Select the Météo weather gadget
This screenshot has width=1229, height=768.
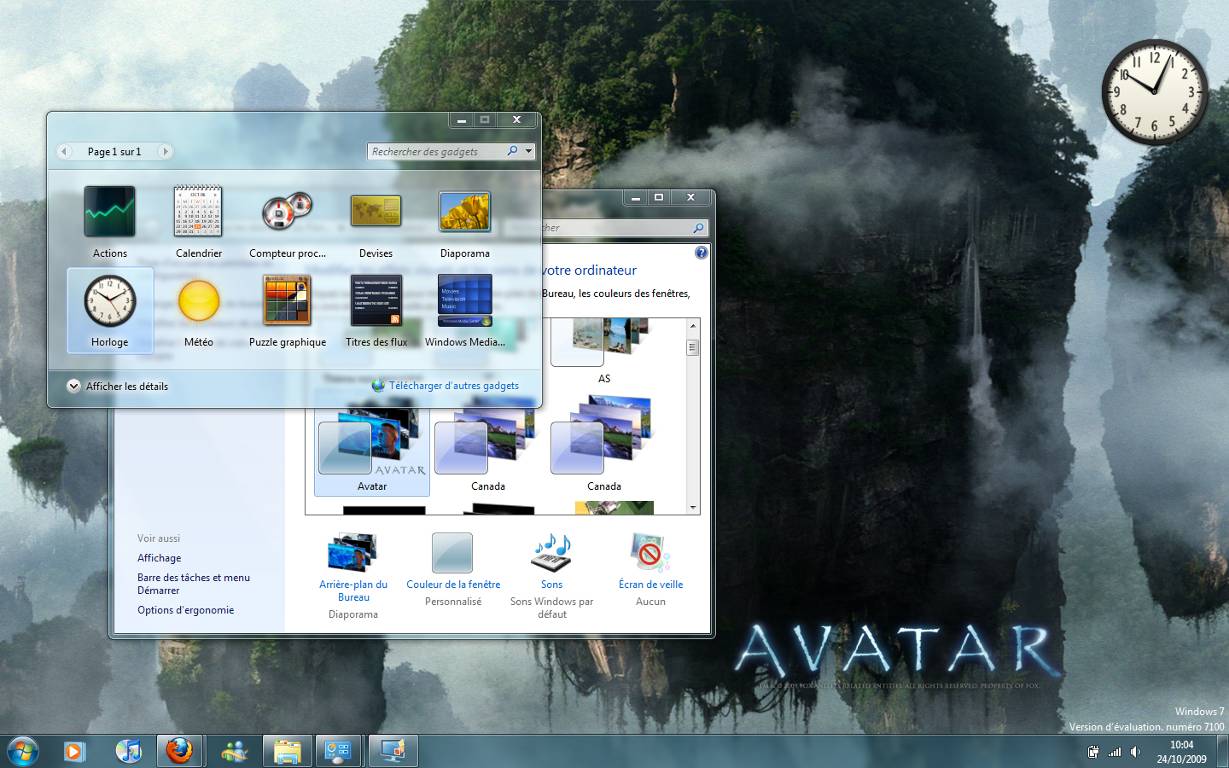(x=198, y=310)
